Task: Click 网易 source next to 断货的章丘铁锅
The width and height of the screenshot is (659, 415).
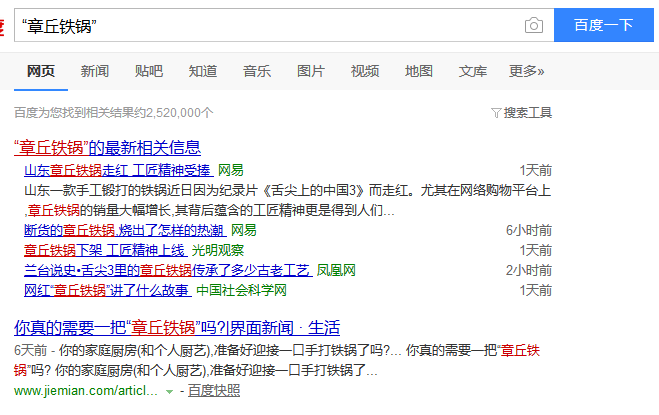Action: click(244, 230)
